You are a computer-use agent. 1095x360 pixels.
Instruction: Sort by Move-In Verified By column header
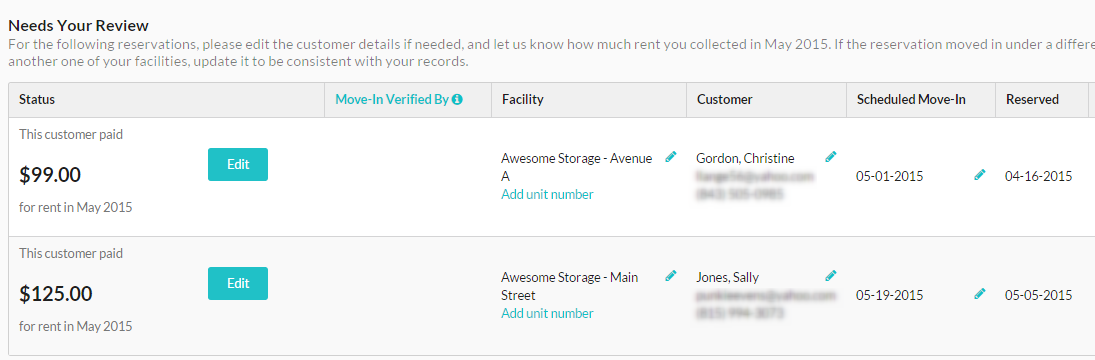(392, 100)
